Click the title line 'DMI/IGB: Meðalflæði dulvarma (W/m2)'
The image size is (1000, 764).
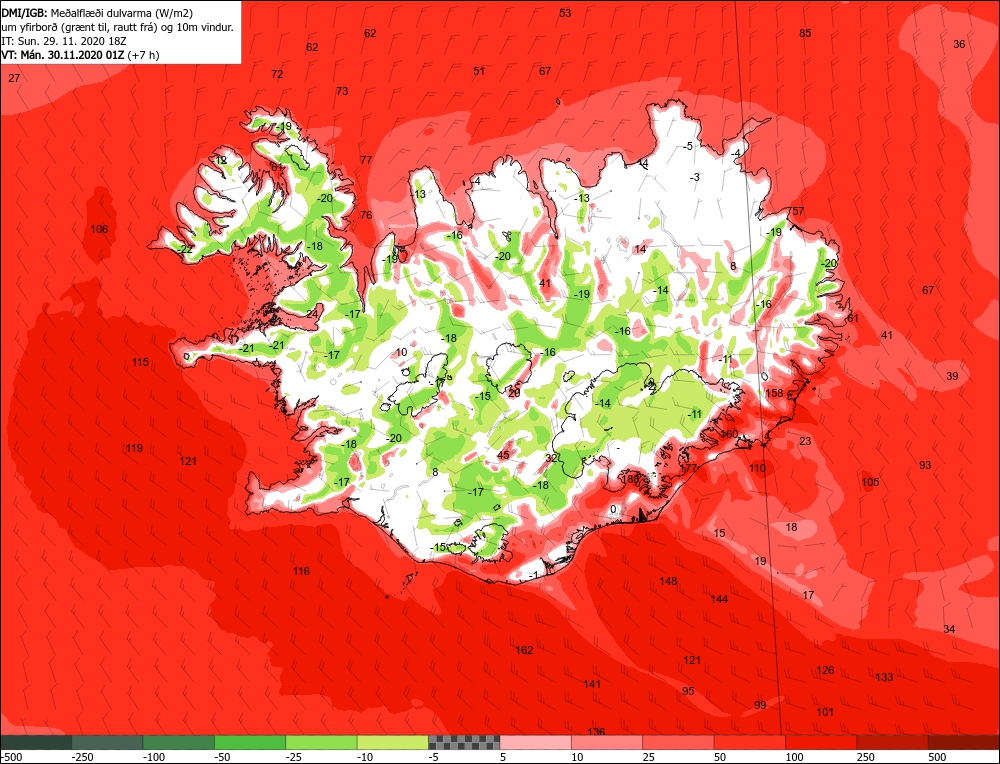click(97, 12)
